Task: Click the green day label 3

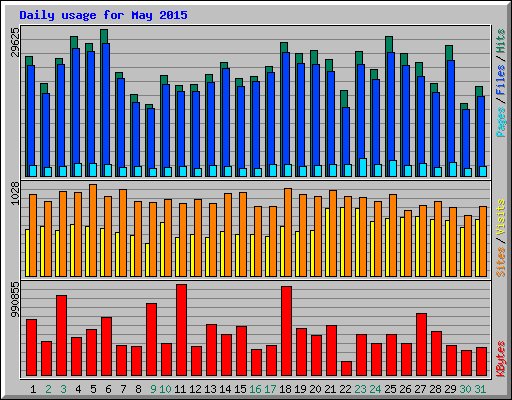Action: [x=63, y=389]
